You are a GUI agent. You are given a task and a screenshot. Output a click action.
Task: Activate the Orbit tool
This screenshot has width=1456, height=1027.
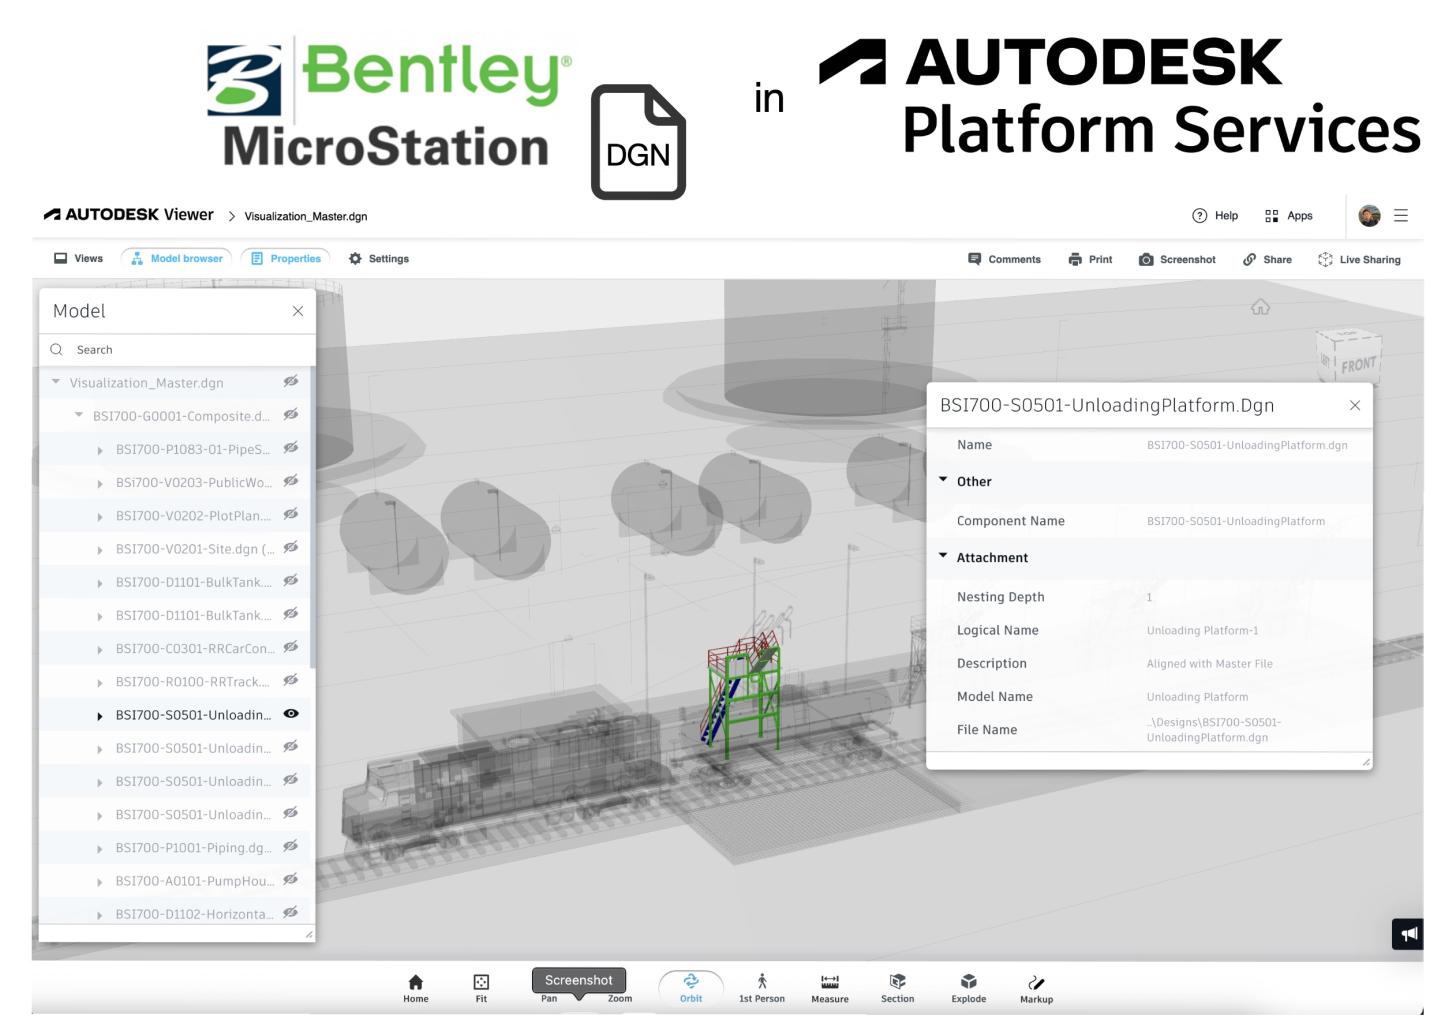pos(691,987)
